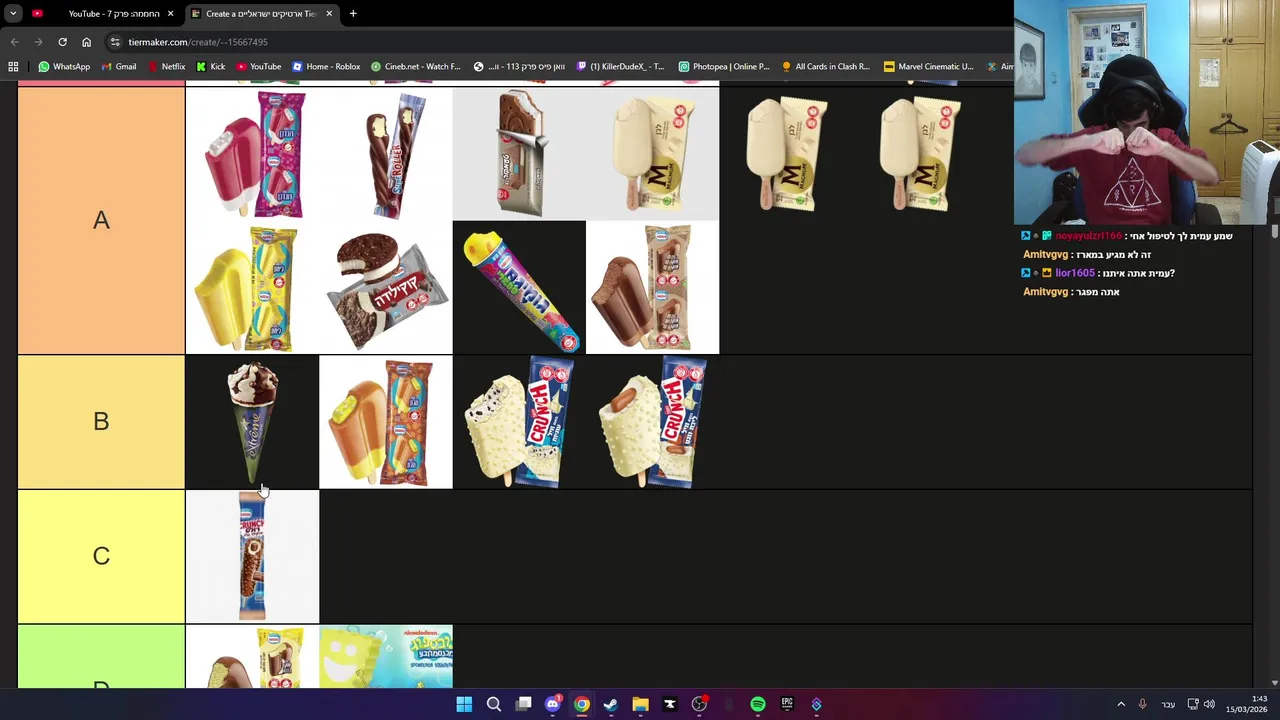This screenshot has height=720, width=1280.
Task: Open Epic Games Launcher from the taskbar
Action: [787, 704]
